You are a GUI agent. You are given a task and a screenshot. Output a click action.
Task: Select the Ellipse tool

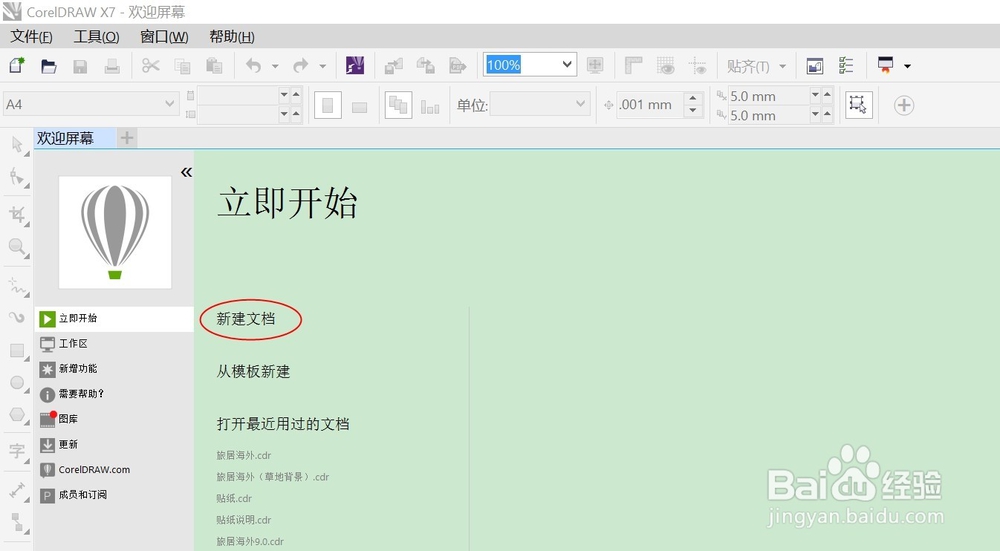point(17,383)
